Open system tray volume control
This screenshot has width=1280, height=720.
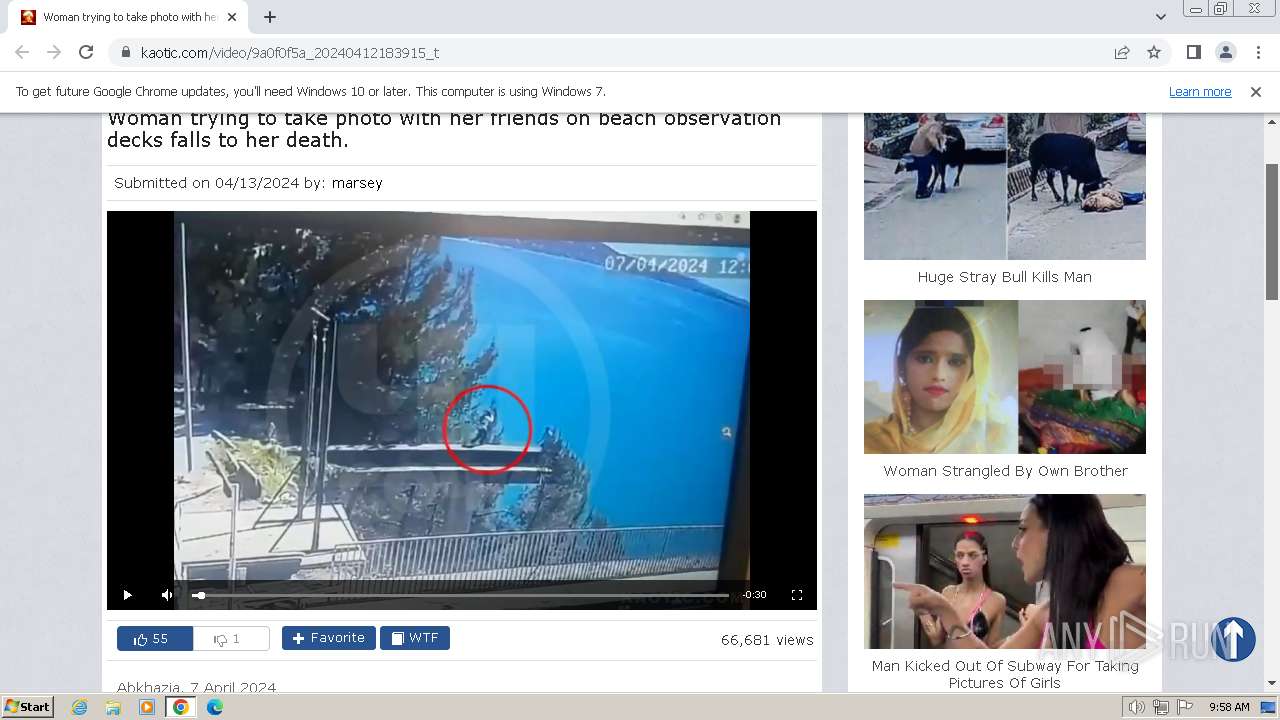coord(1137,707)
